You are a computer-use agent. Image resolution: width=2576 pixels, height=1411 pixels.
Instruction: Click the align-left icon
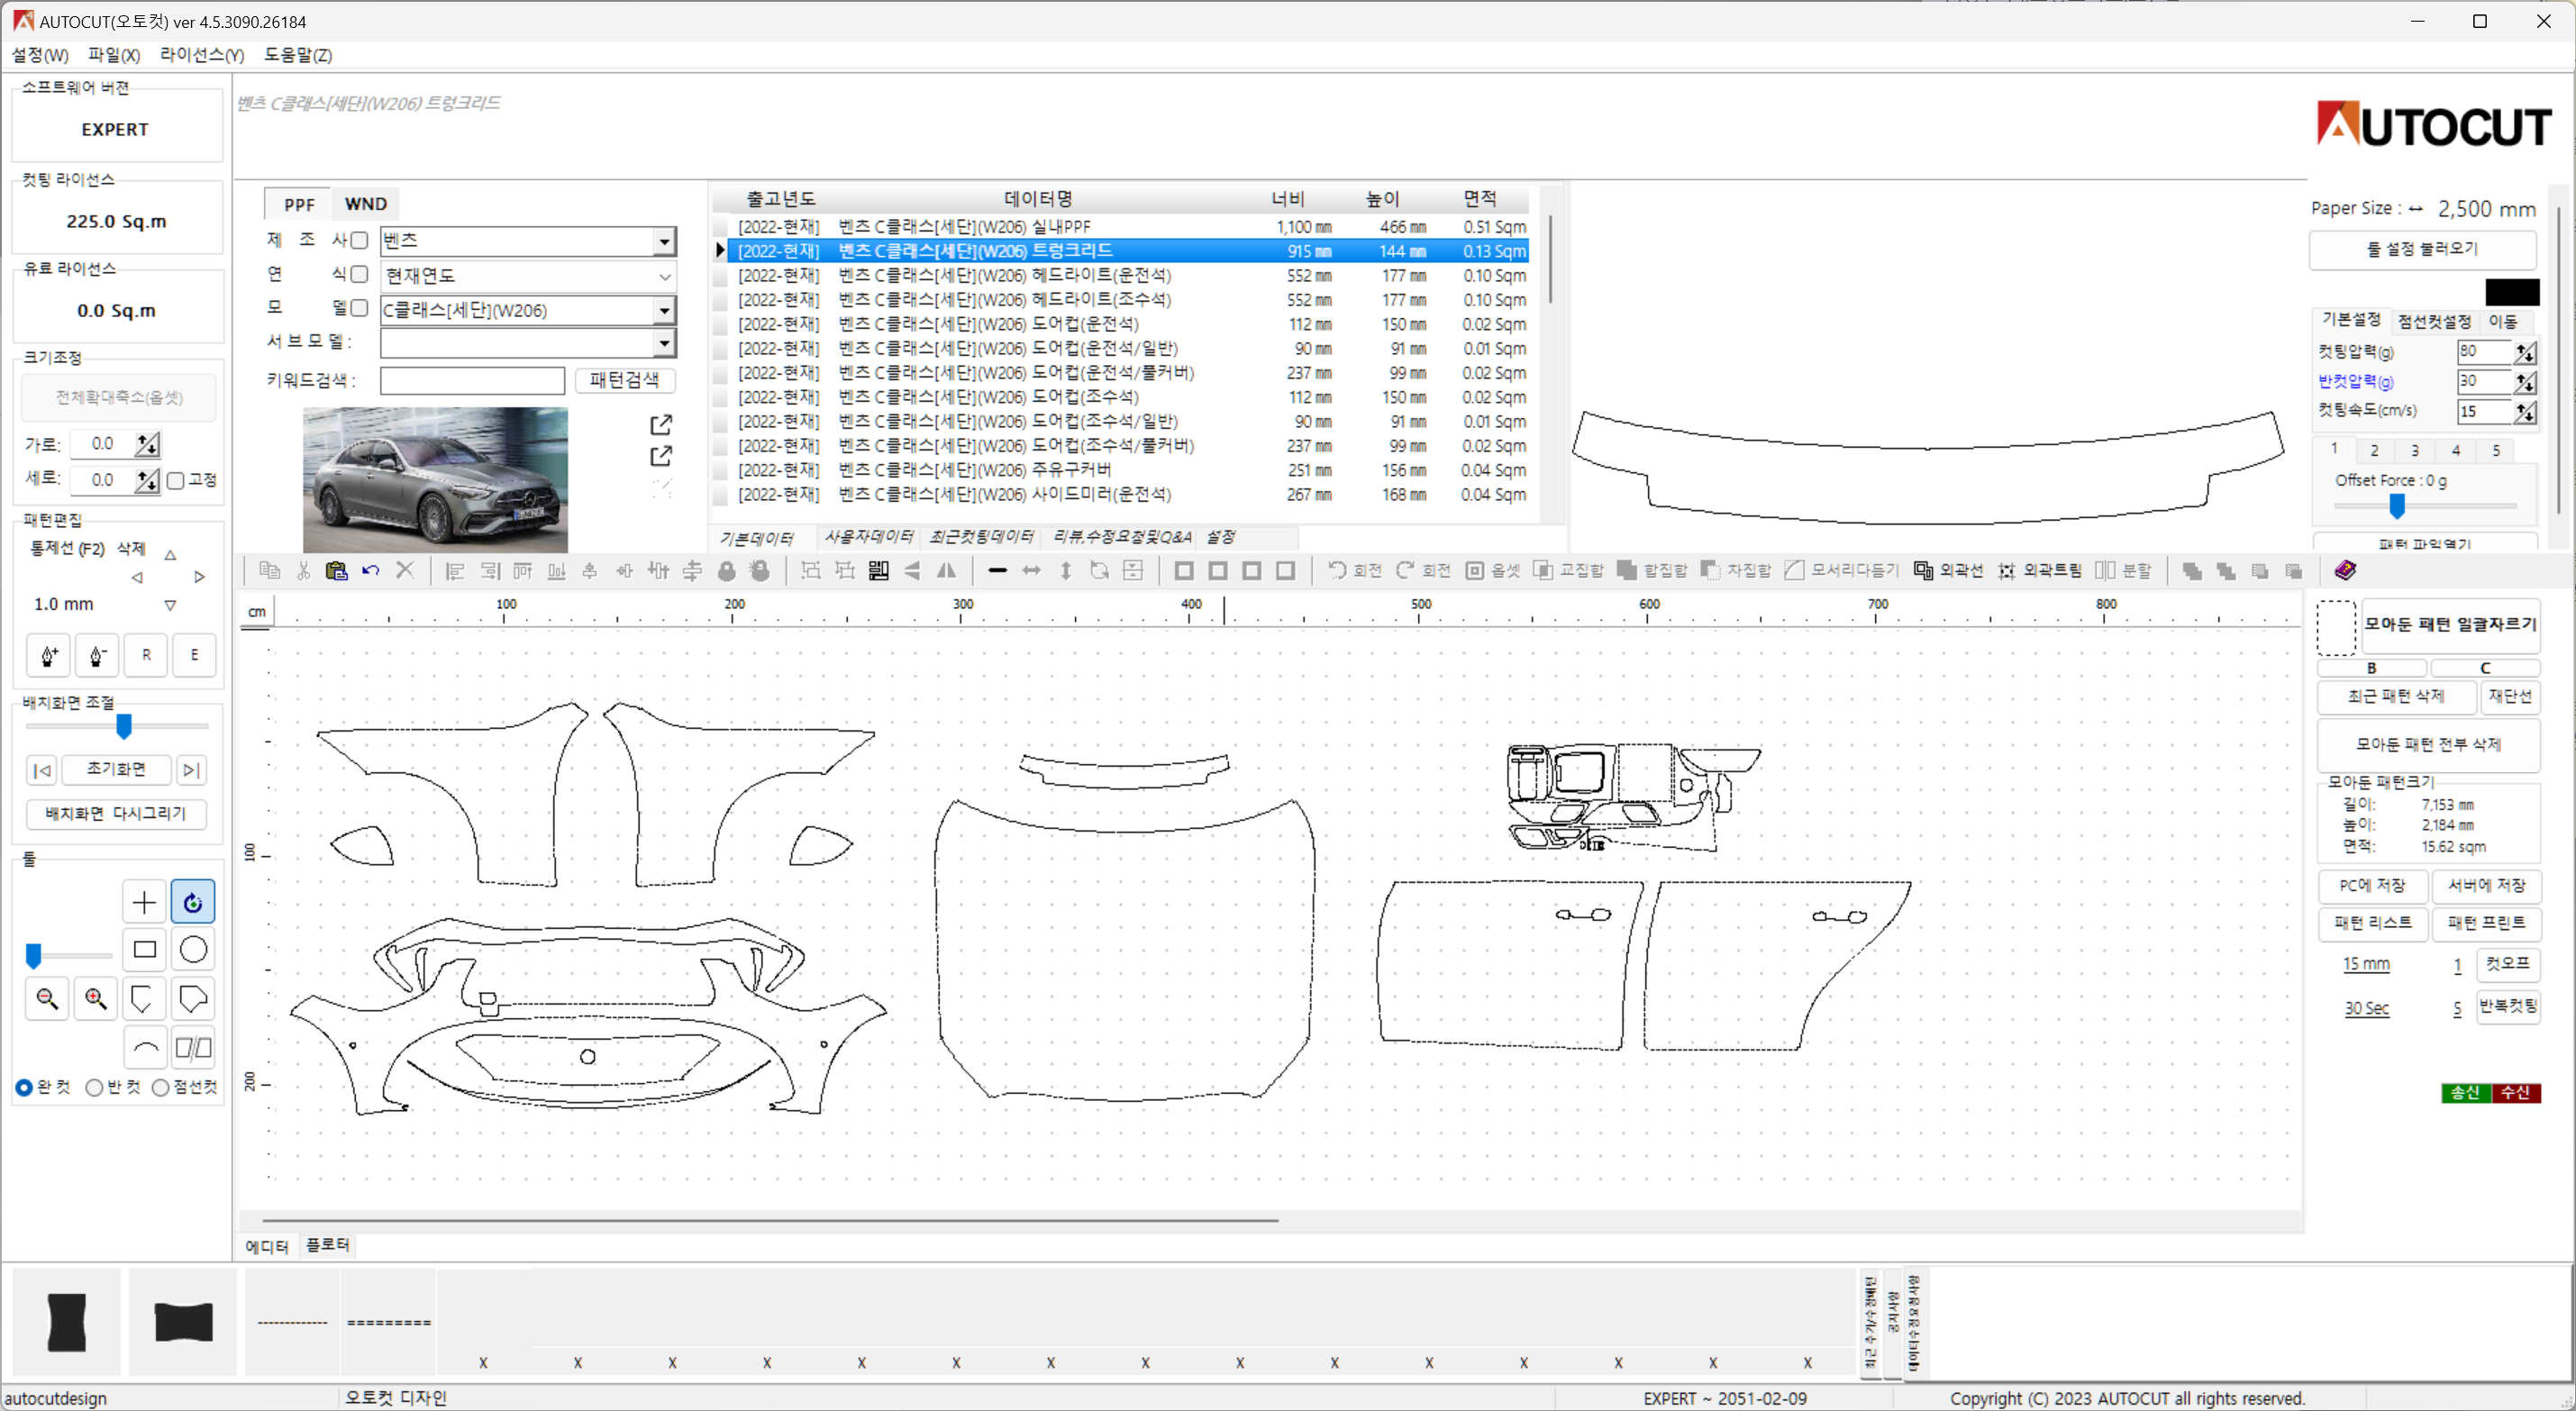(x=455, y=571)
